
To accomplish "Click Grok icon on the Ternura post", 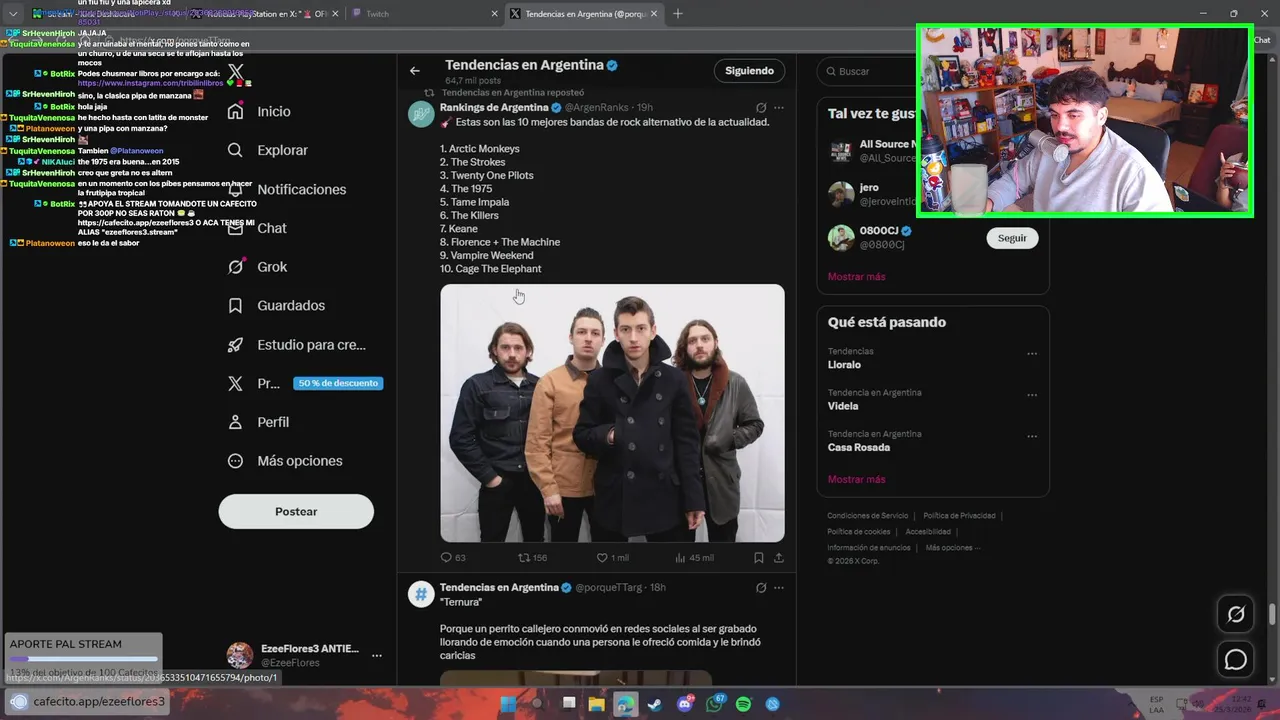I will 761,588.
